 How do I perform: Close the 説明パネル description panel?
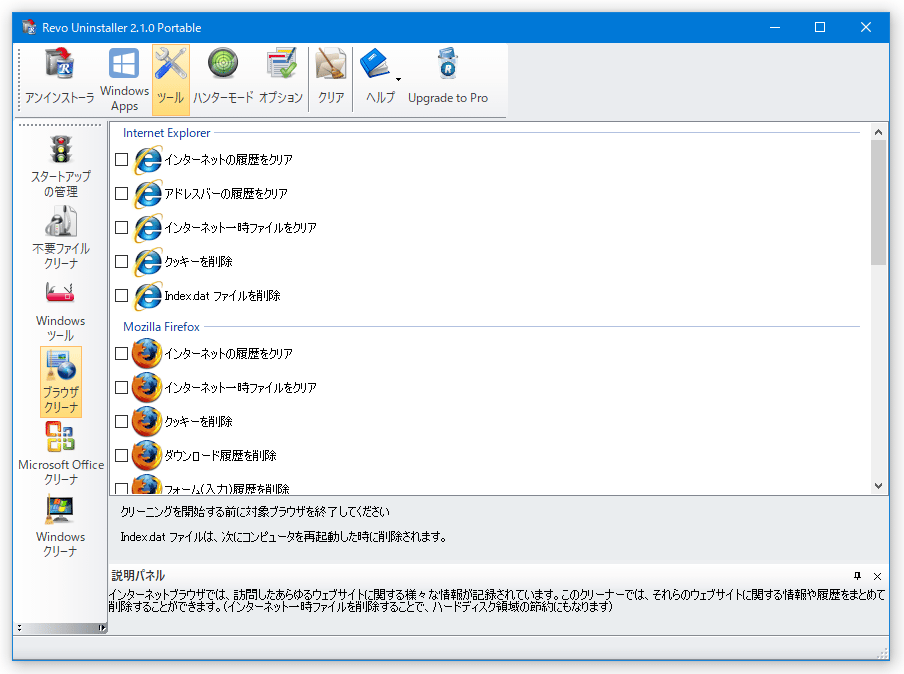[x=877, y=576]
